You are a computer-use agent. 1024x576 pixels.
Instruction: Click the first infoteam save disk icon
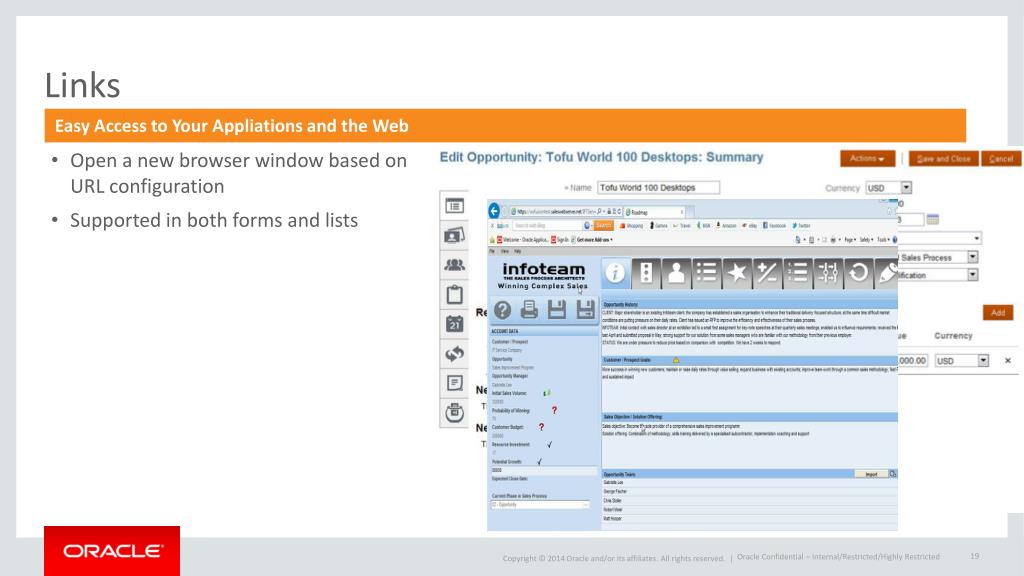click(556, 310)
